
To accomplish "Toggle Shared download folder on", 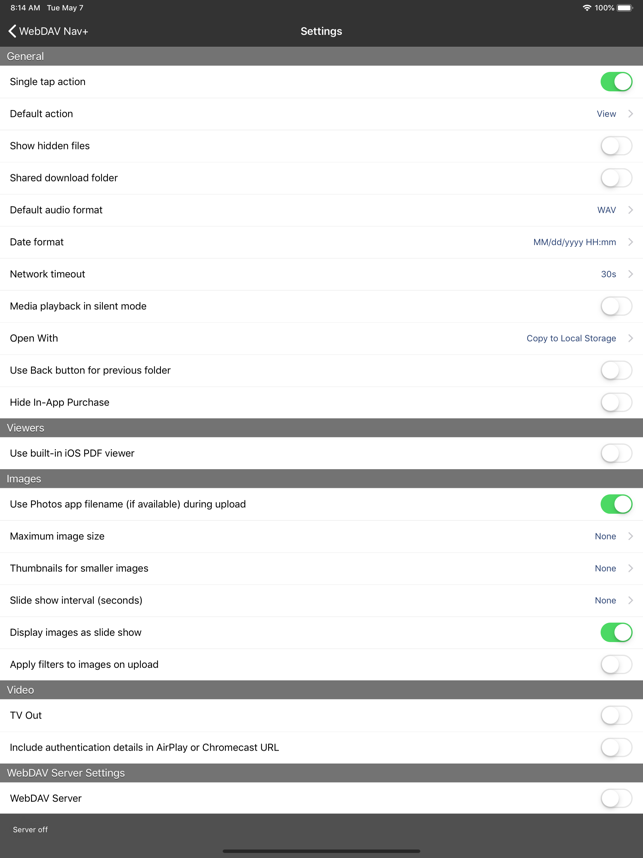I will click(616, 178).
